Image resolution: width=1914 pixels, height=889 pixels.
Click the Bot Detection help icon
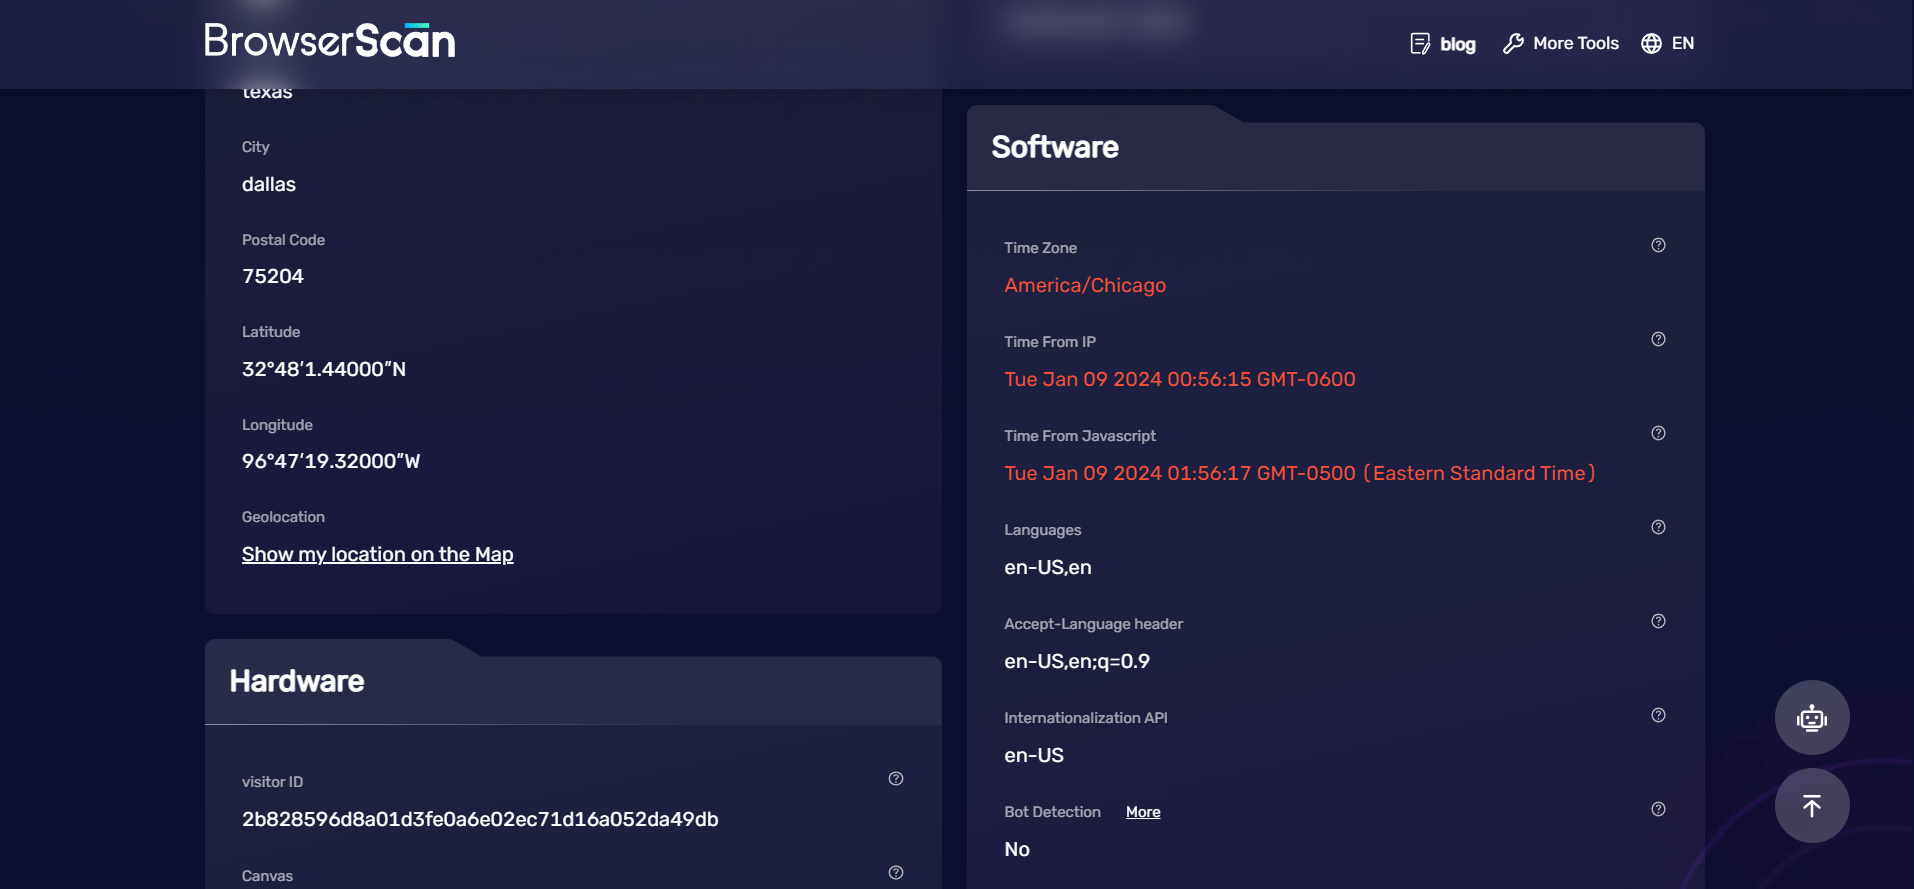(x=1658, y=810)
